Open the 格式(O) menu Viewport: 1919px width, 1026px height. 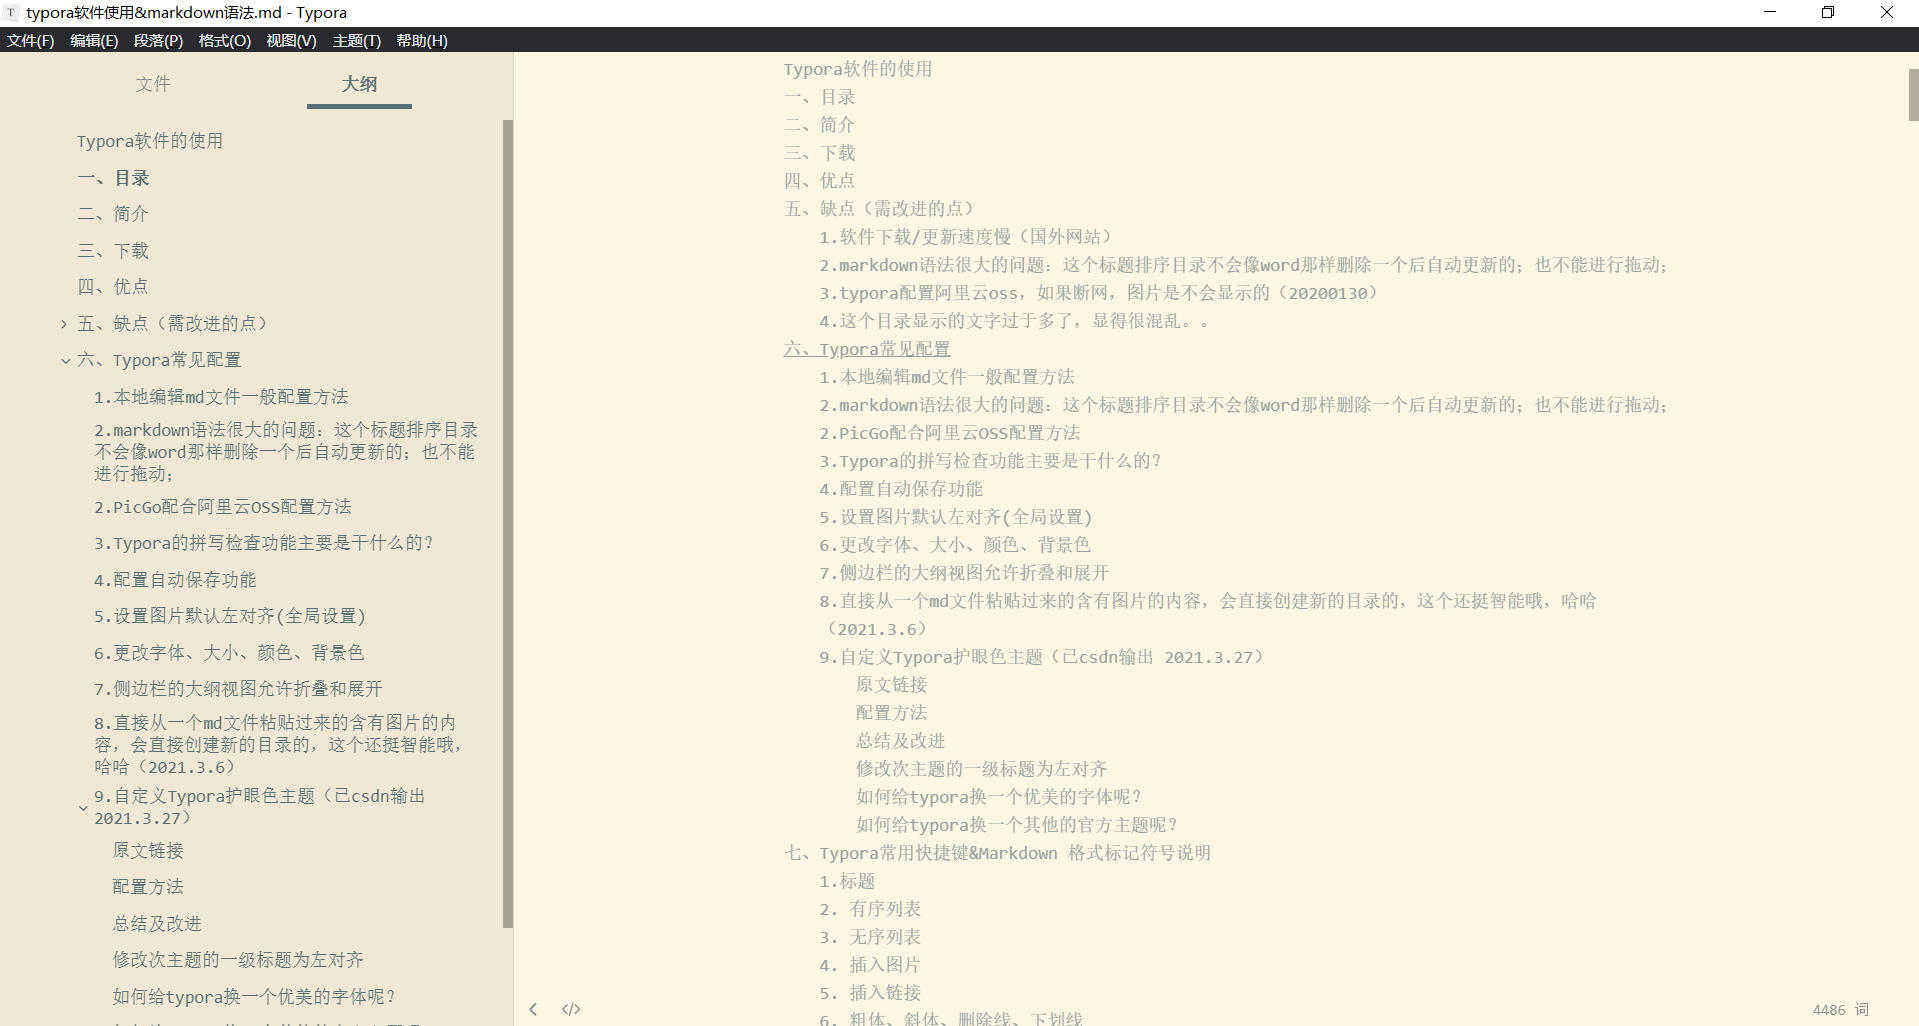(224, 40)
